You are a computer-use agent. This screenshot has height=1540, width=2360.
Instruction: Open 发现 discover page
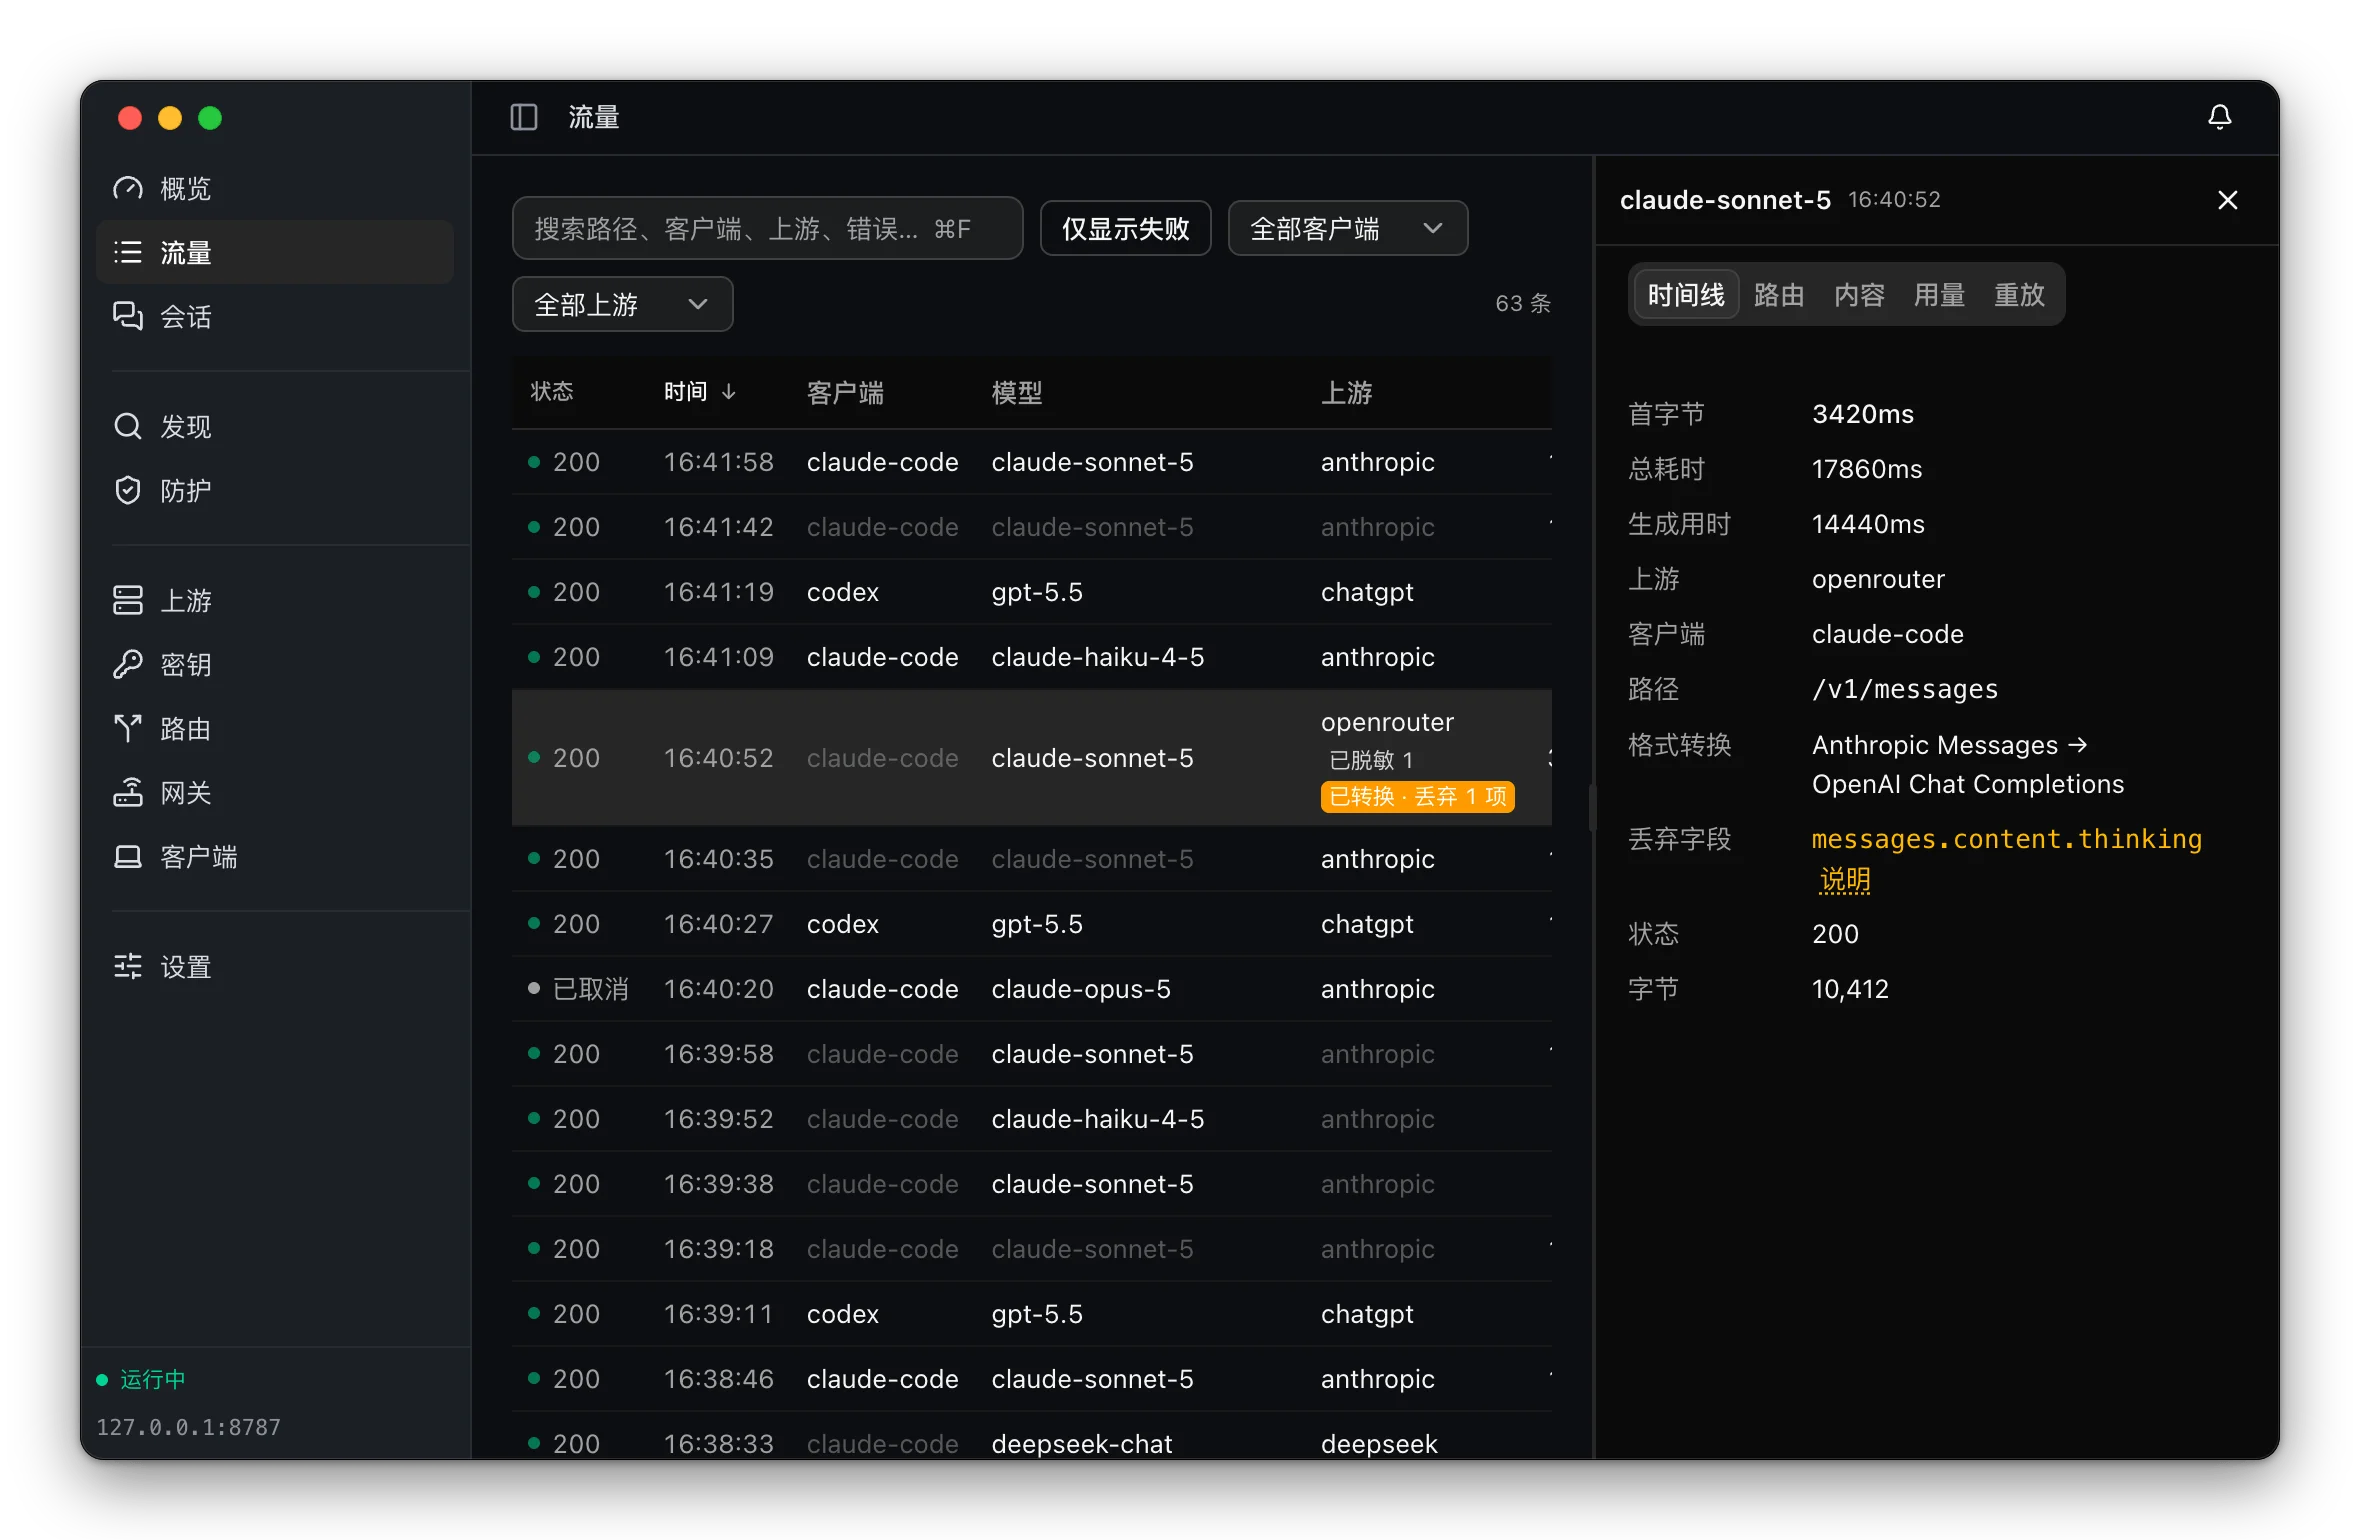(274, 426)
